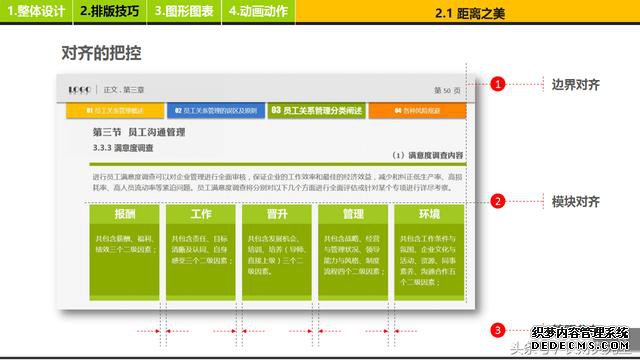Click the 2.1 距离之美 yellow header
Image resolution: width=640 pixels, height=360 pixels.
(x=468, y=11)
